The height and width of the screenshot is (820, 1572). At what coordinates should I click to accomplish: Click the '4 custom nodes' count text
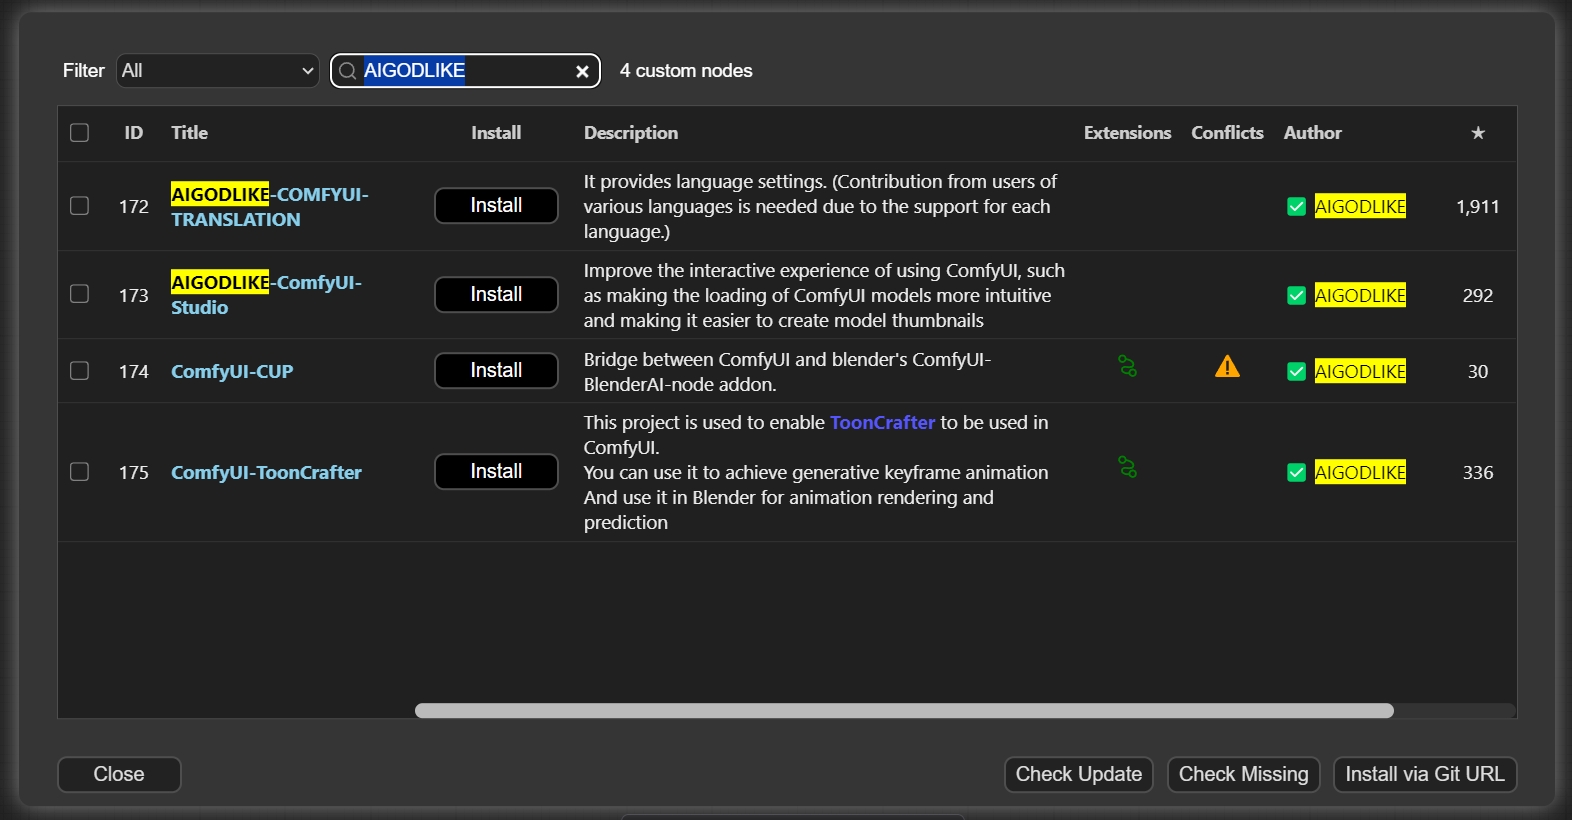pos(686,71)
